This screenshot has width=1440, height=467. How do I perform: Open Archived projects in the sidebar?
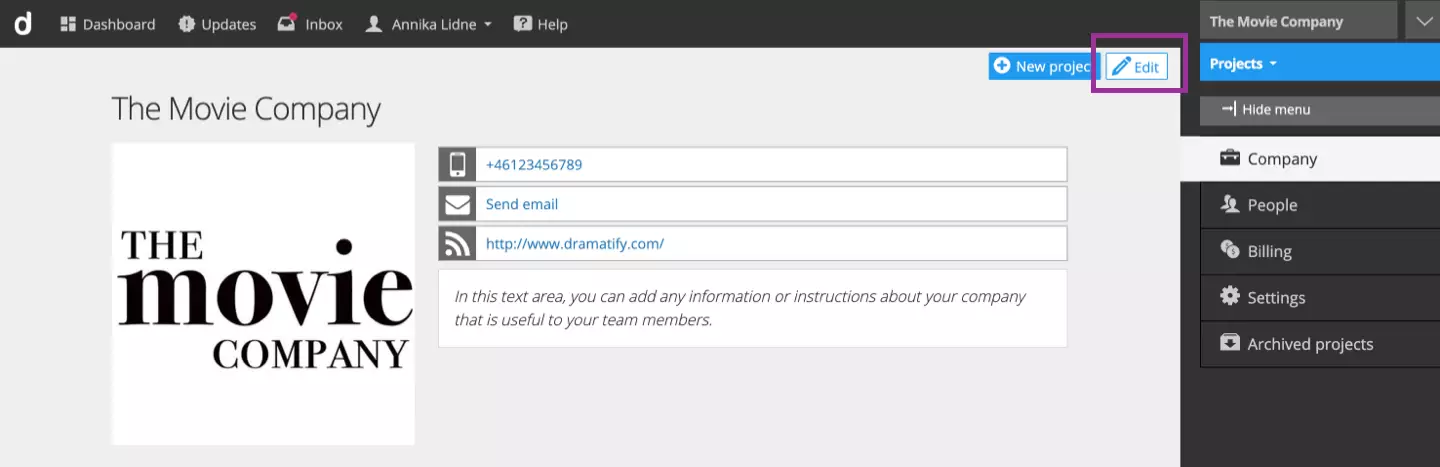point(1310,344)
